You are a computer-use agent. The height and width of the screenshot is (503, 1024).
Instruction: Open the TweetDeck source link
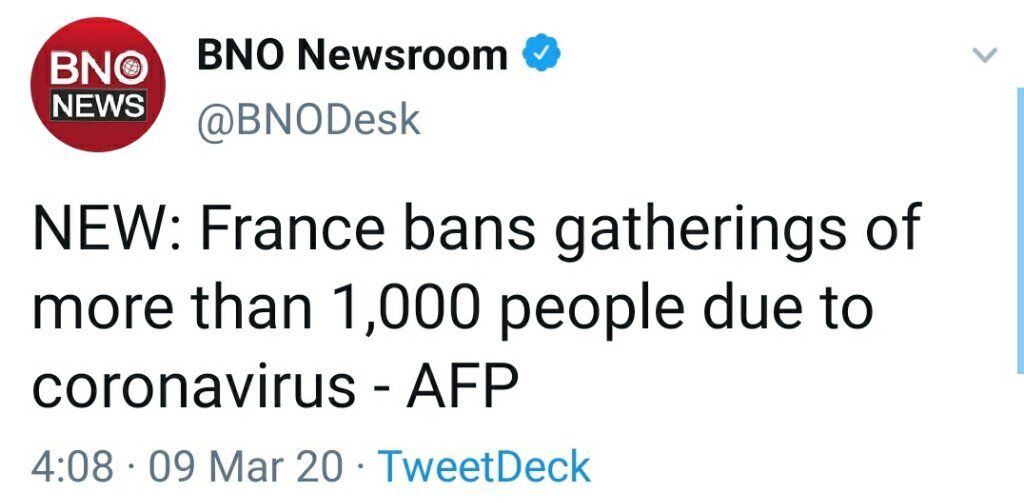[485, 466]
